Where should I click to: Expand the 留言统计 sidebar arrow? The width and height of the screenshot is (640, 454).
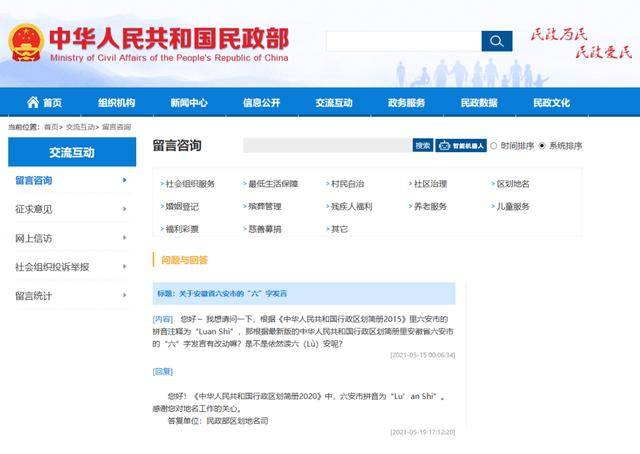(x=124, y=295)
